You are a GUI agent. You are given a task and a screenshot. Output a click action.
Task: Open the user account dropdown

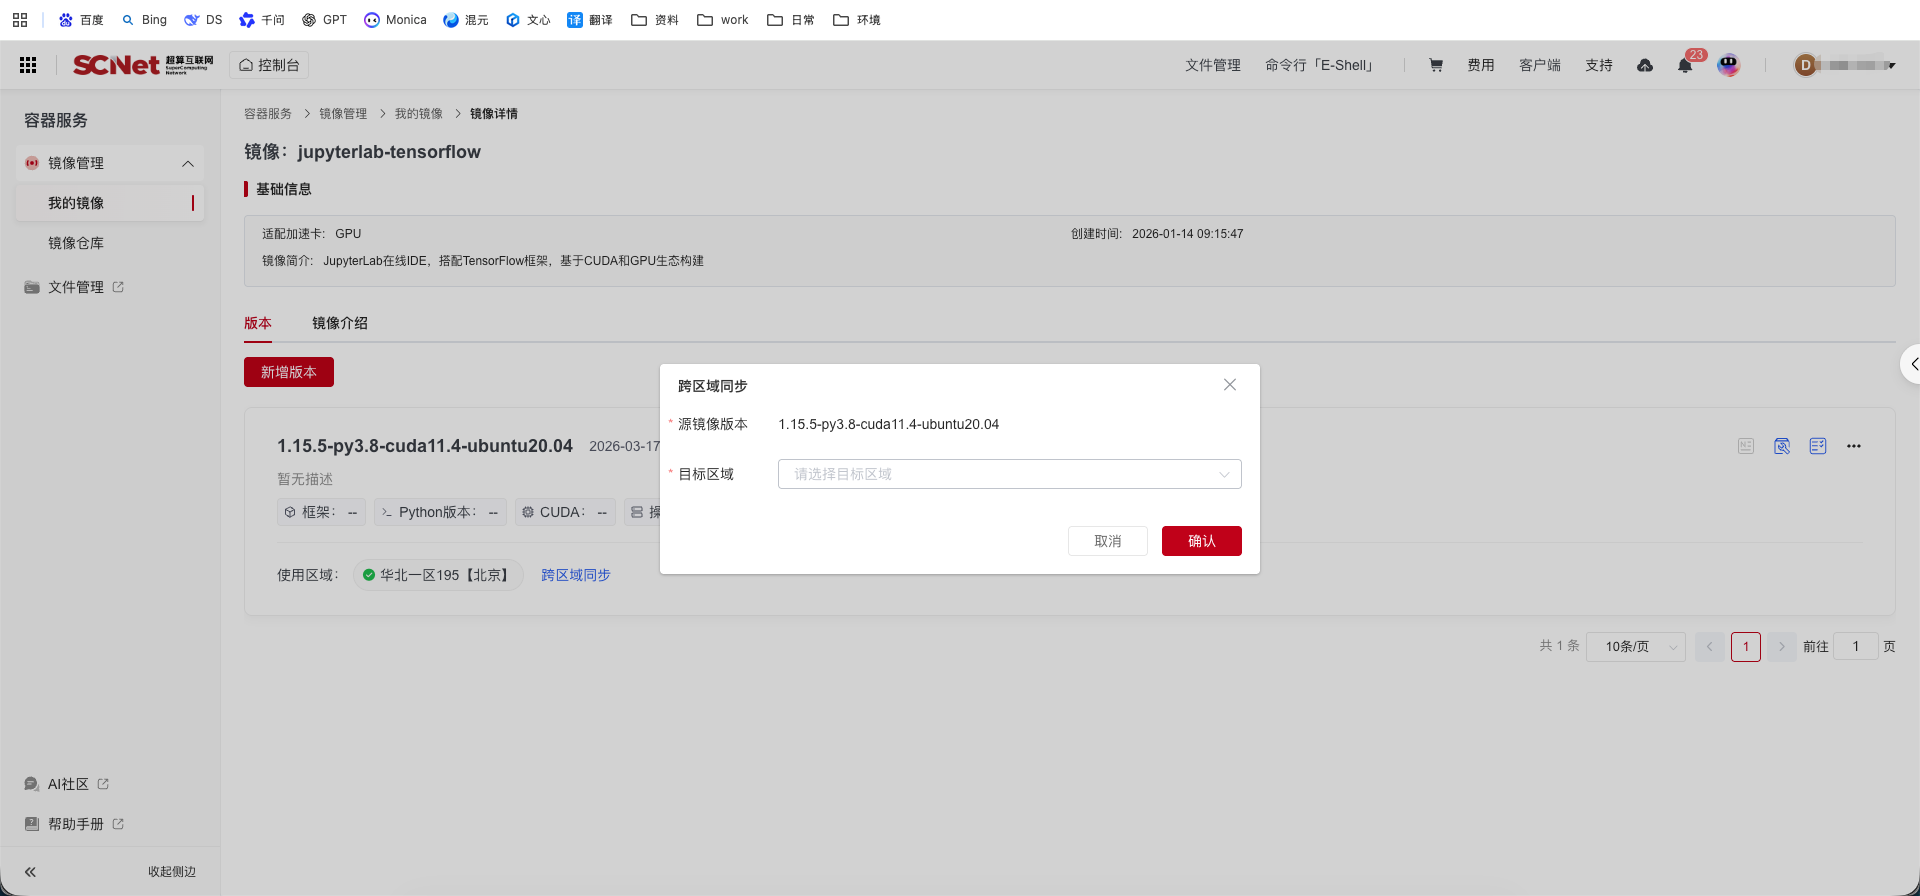tap(1845, 65)
